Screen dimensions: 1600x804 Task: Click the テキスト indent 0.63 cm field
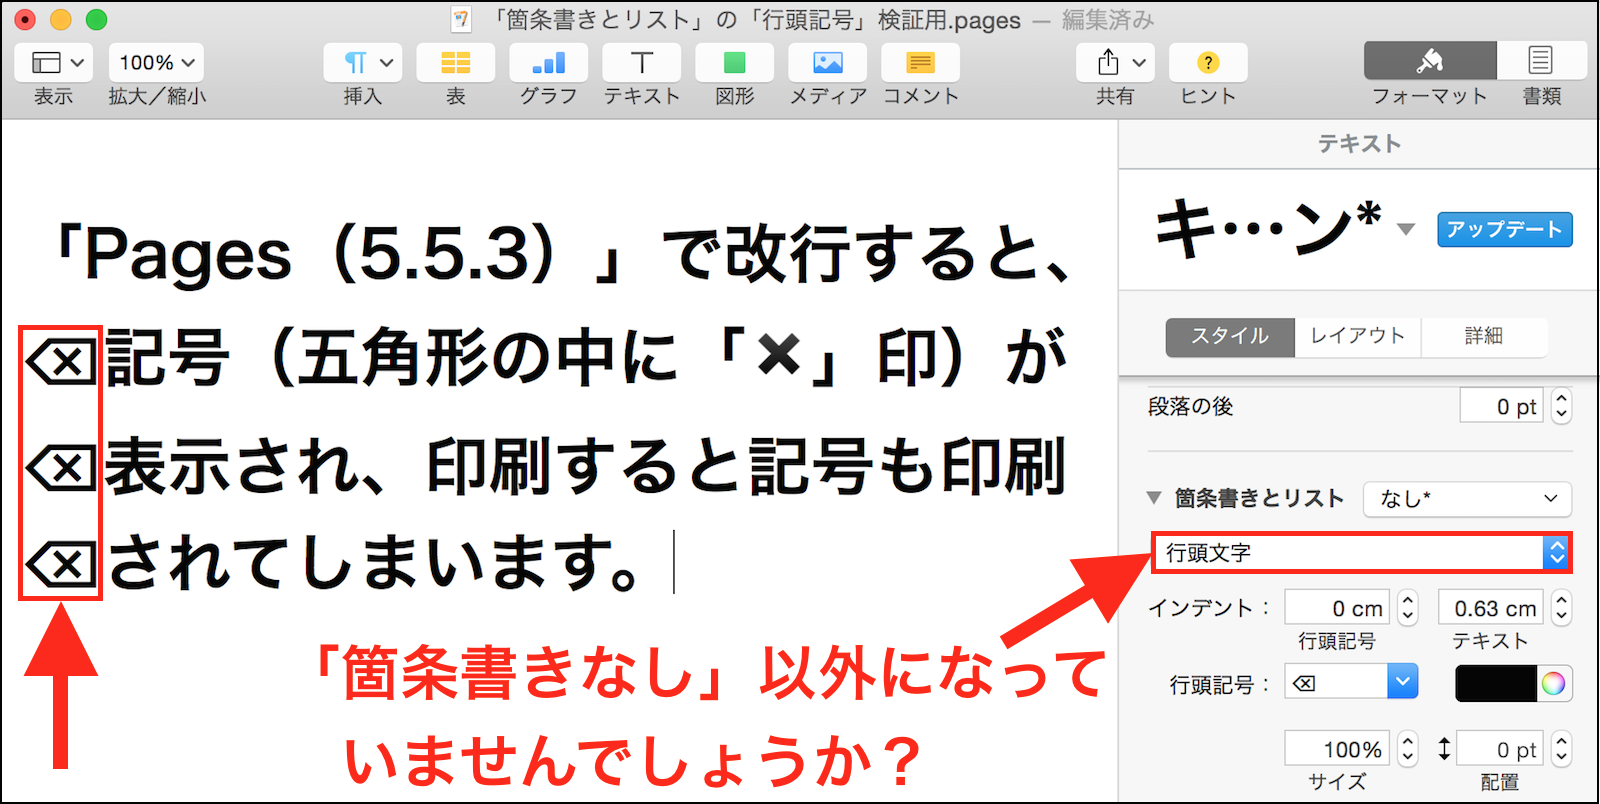(1492, 608)
